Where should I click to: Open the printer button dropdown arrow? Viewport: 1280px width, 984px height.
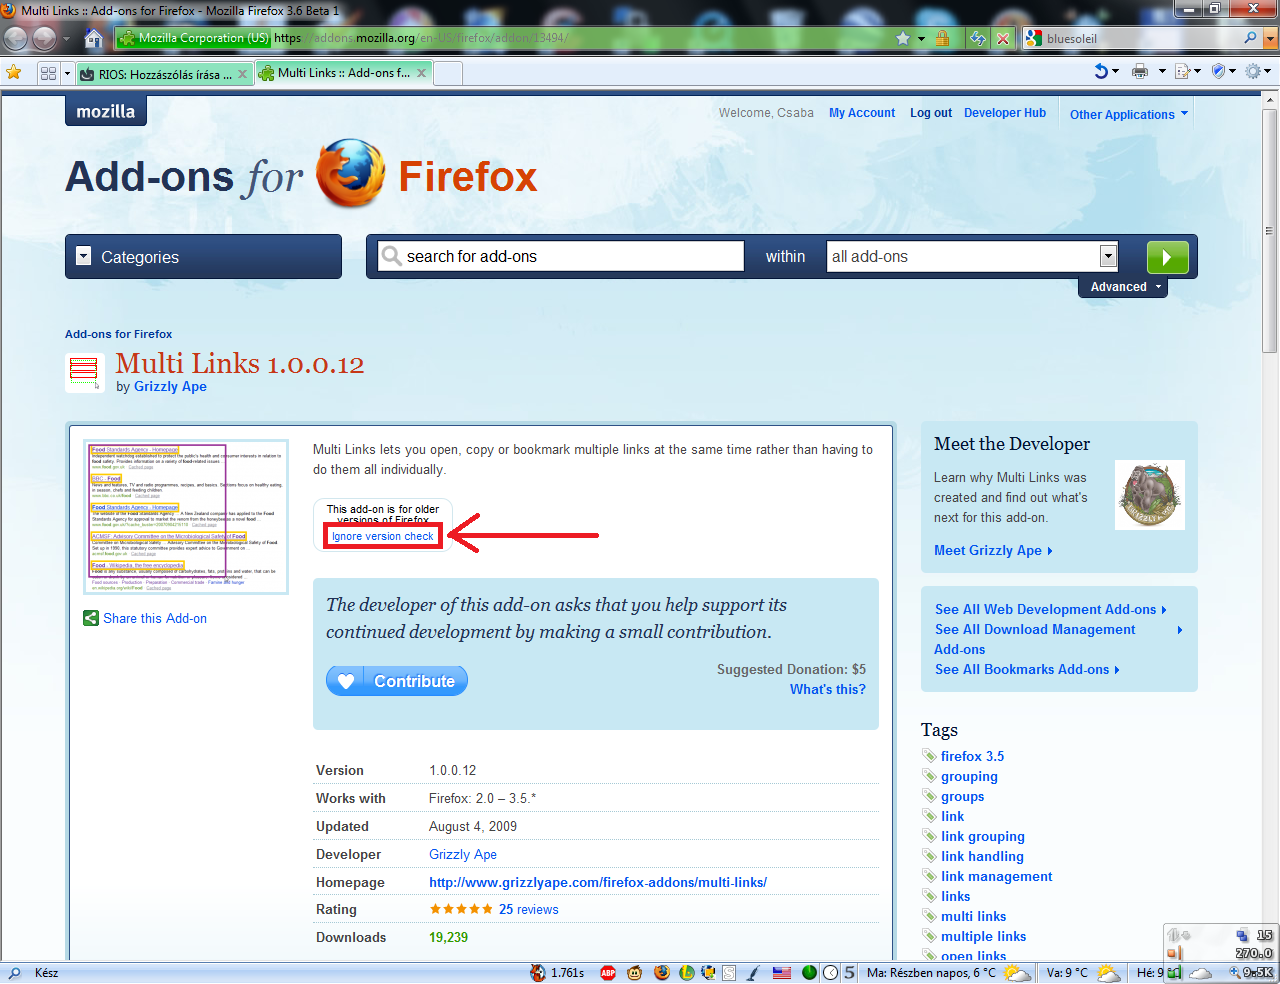tap(1162, 71)
